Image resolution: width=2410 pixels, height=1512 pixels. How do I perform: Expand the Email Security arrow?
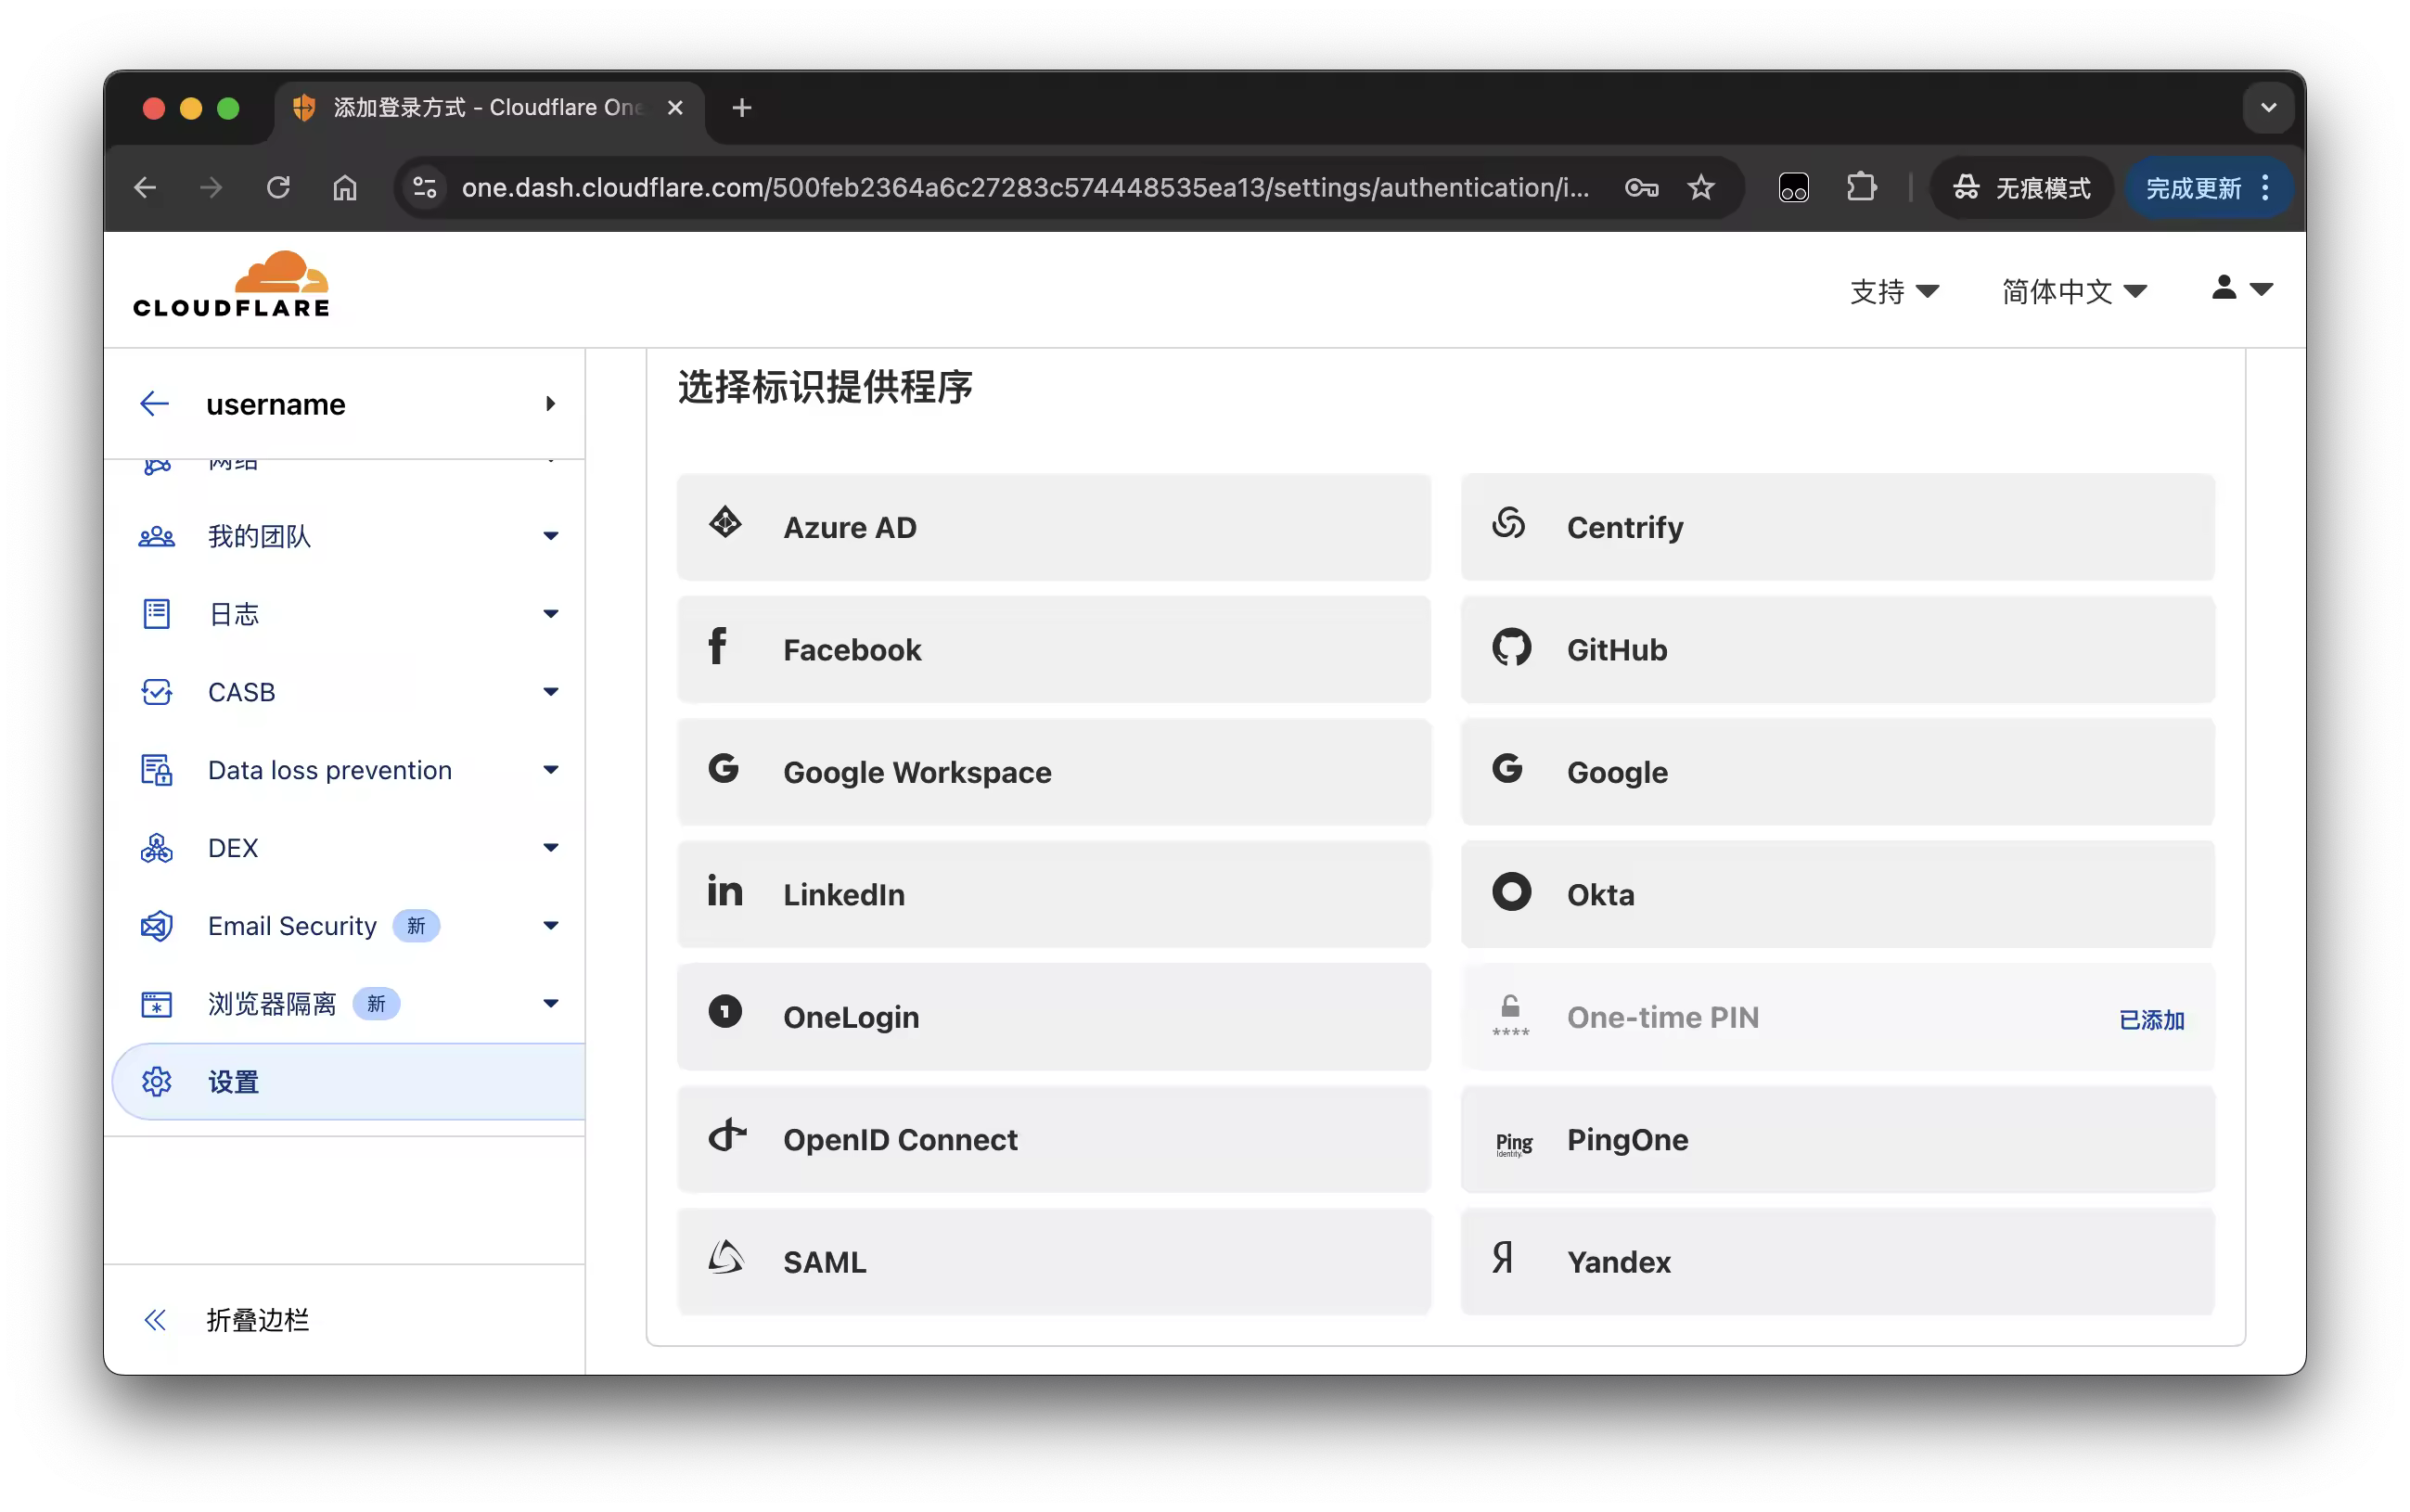point(550,926)
